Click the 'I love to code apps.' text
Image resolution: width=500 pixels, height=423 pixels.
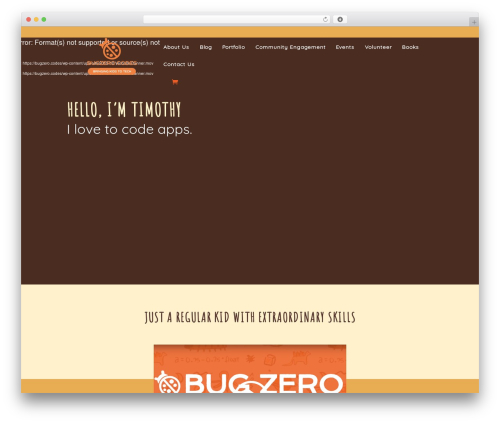(129, 130)
